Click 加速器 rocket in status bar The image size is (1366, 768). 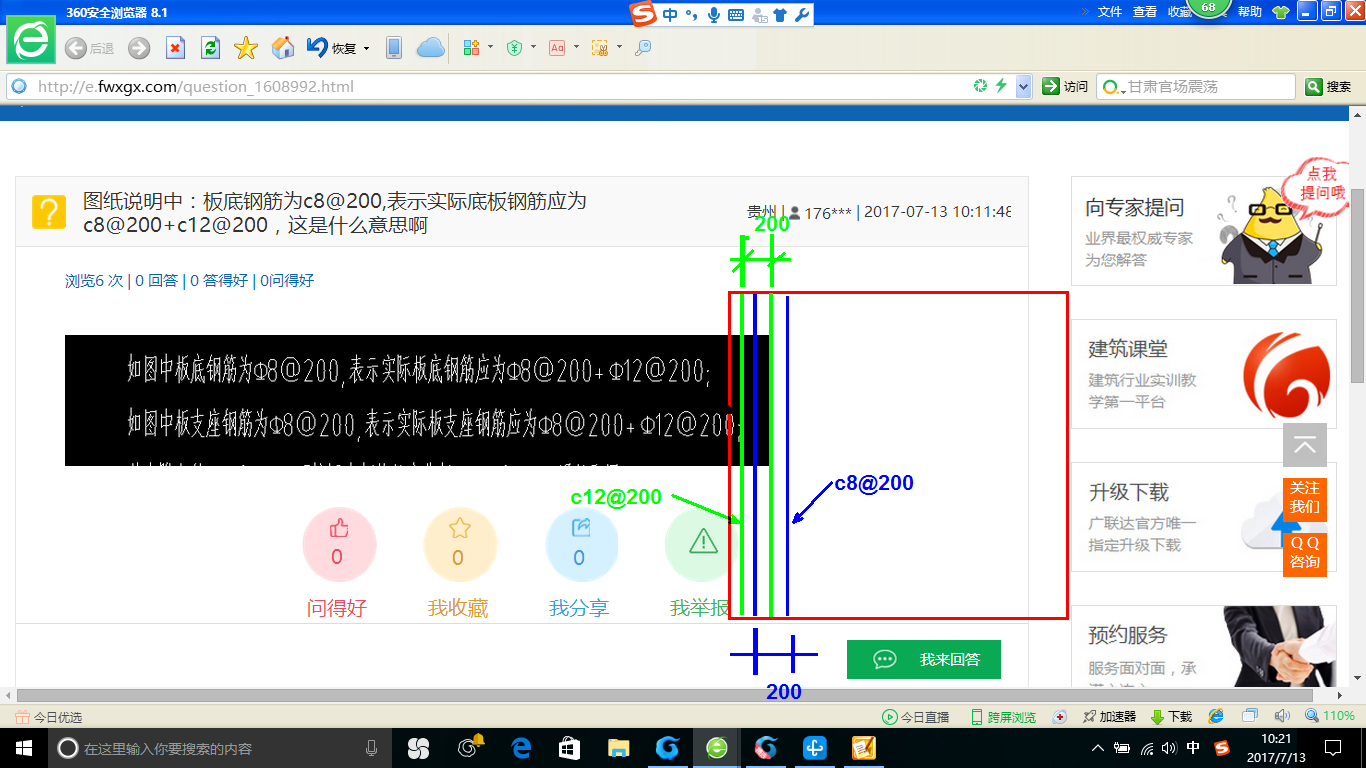(x=1110, y=717)
